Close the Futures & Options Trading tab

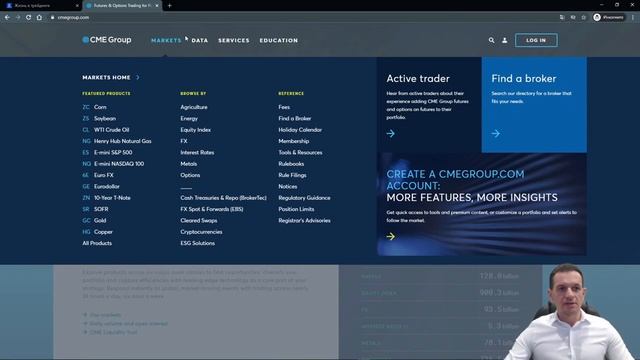pos(157,6)
